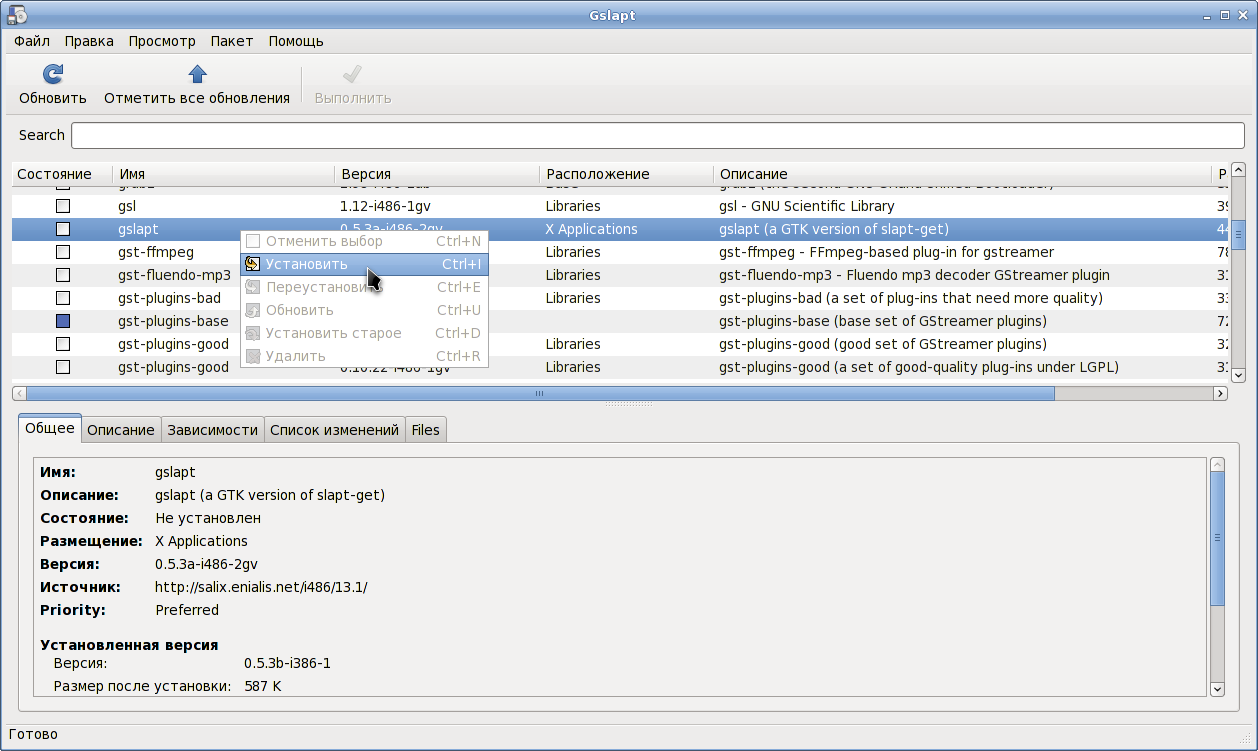Open the Просмотр menu
The height and width of the screenshot is (751, 1258).
(x=162, y=41)
